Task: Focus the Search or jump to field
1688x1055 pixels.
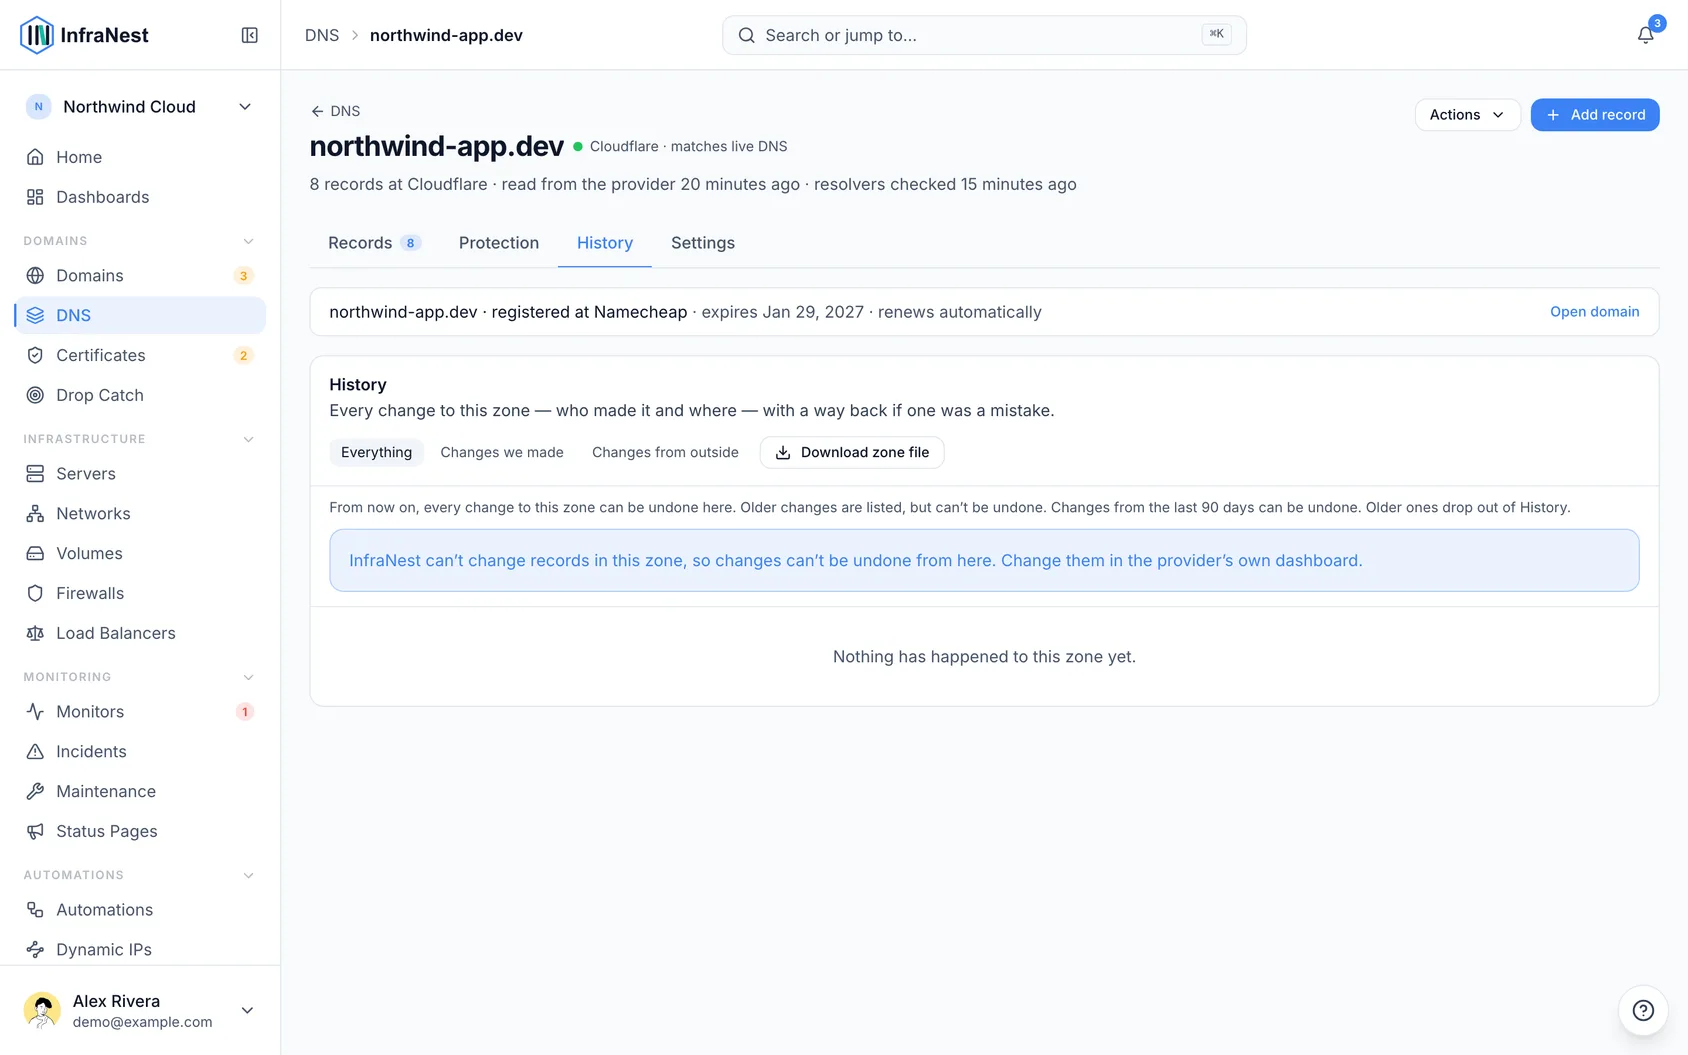Action: 984,35
